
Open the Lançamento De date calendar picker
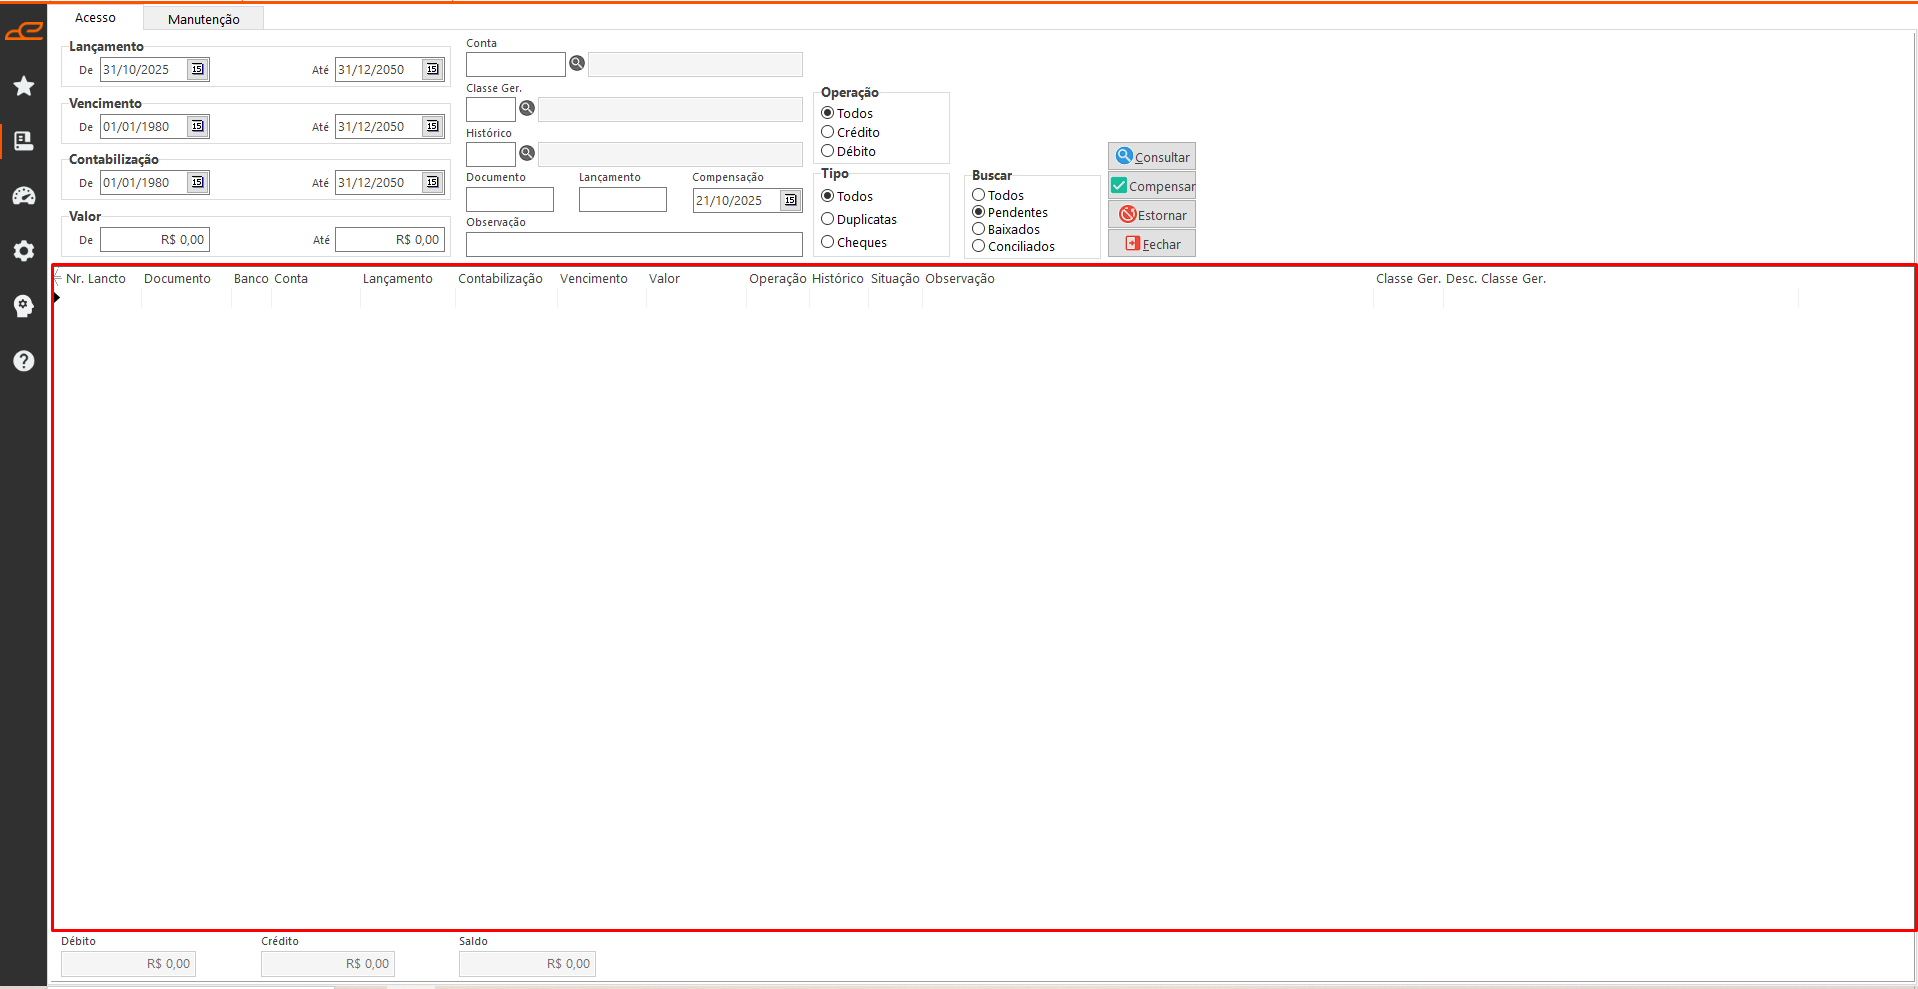(198, 69)
